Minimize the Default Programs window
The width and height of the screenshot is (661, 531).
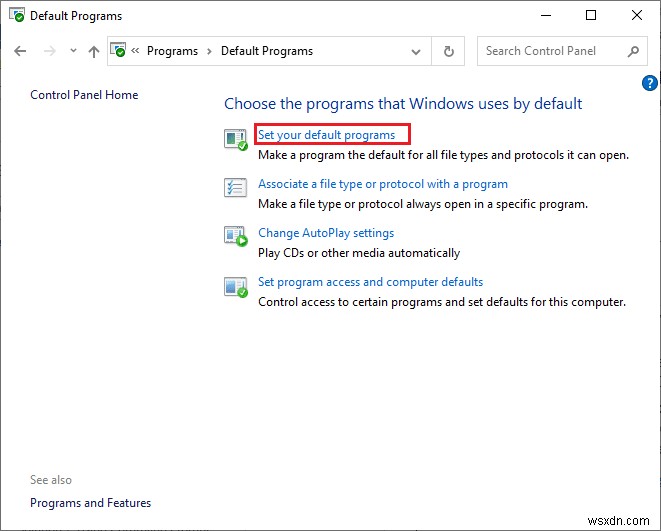click(x=546, y=15)
